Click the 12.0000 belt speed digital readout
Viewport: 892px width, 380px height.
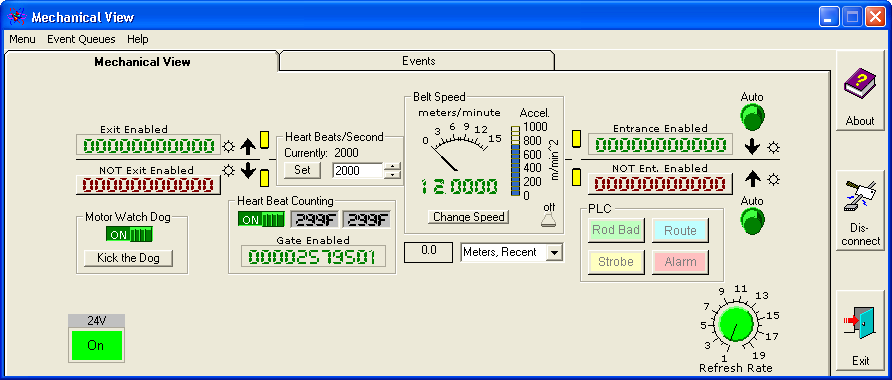click(x=459, y=187)
